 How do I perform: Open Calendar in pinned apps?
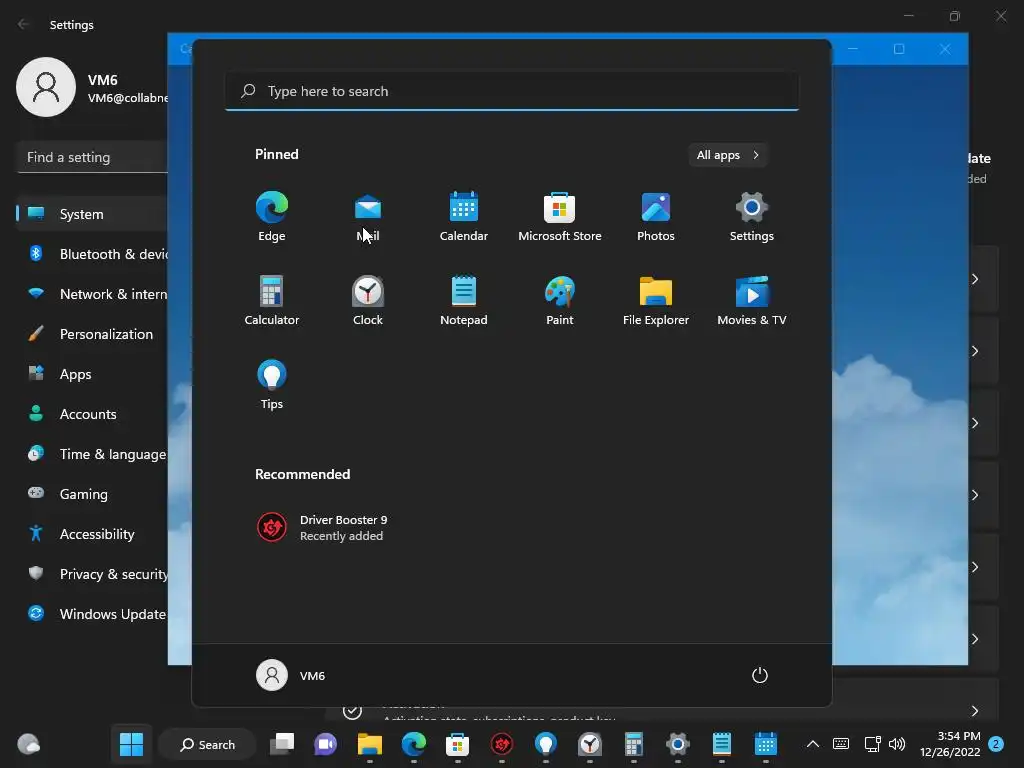pyautogui.click(x=464, y=217)
